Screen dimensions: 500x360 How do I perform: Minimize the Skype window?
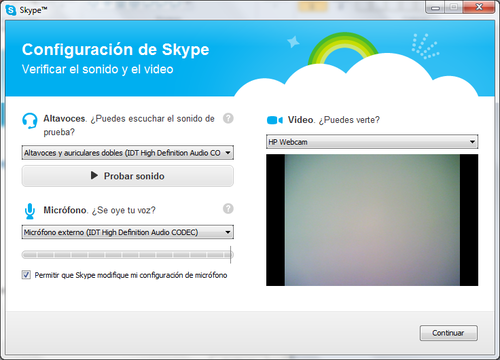435,7
